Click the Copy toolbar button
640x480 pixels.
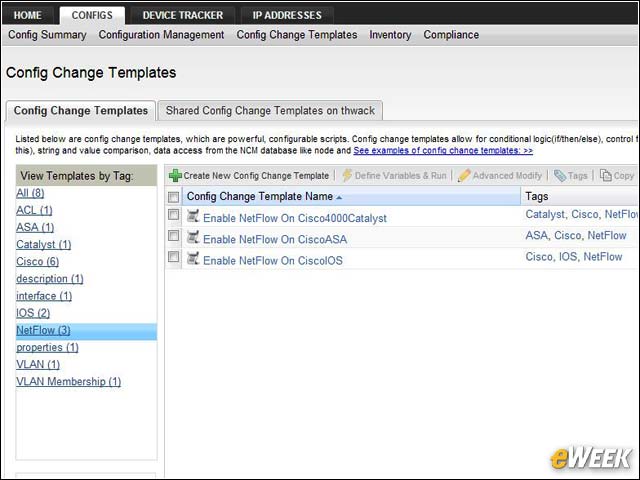617,176
